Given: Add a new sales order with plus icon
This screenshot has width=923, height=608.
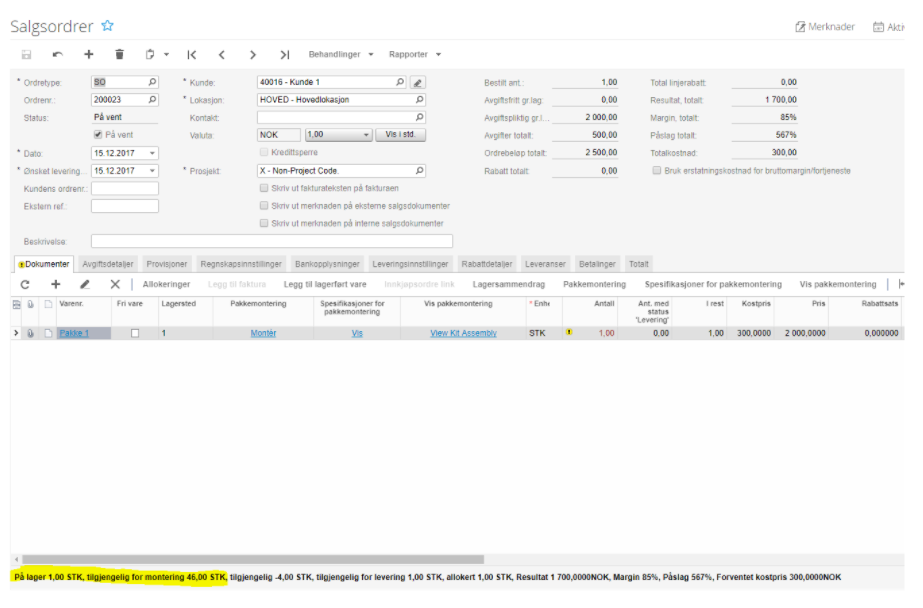Looking at the screenshot, I should coord(89,54).
